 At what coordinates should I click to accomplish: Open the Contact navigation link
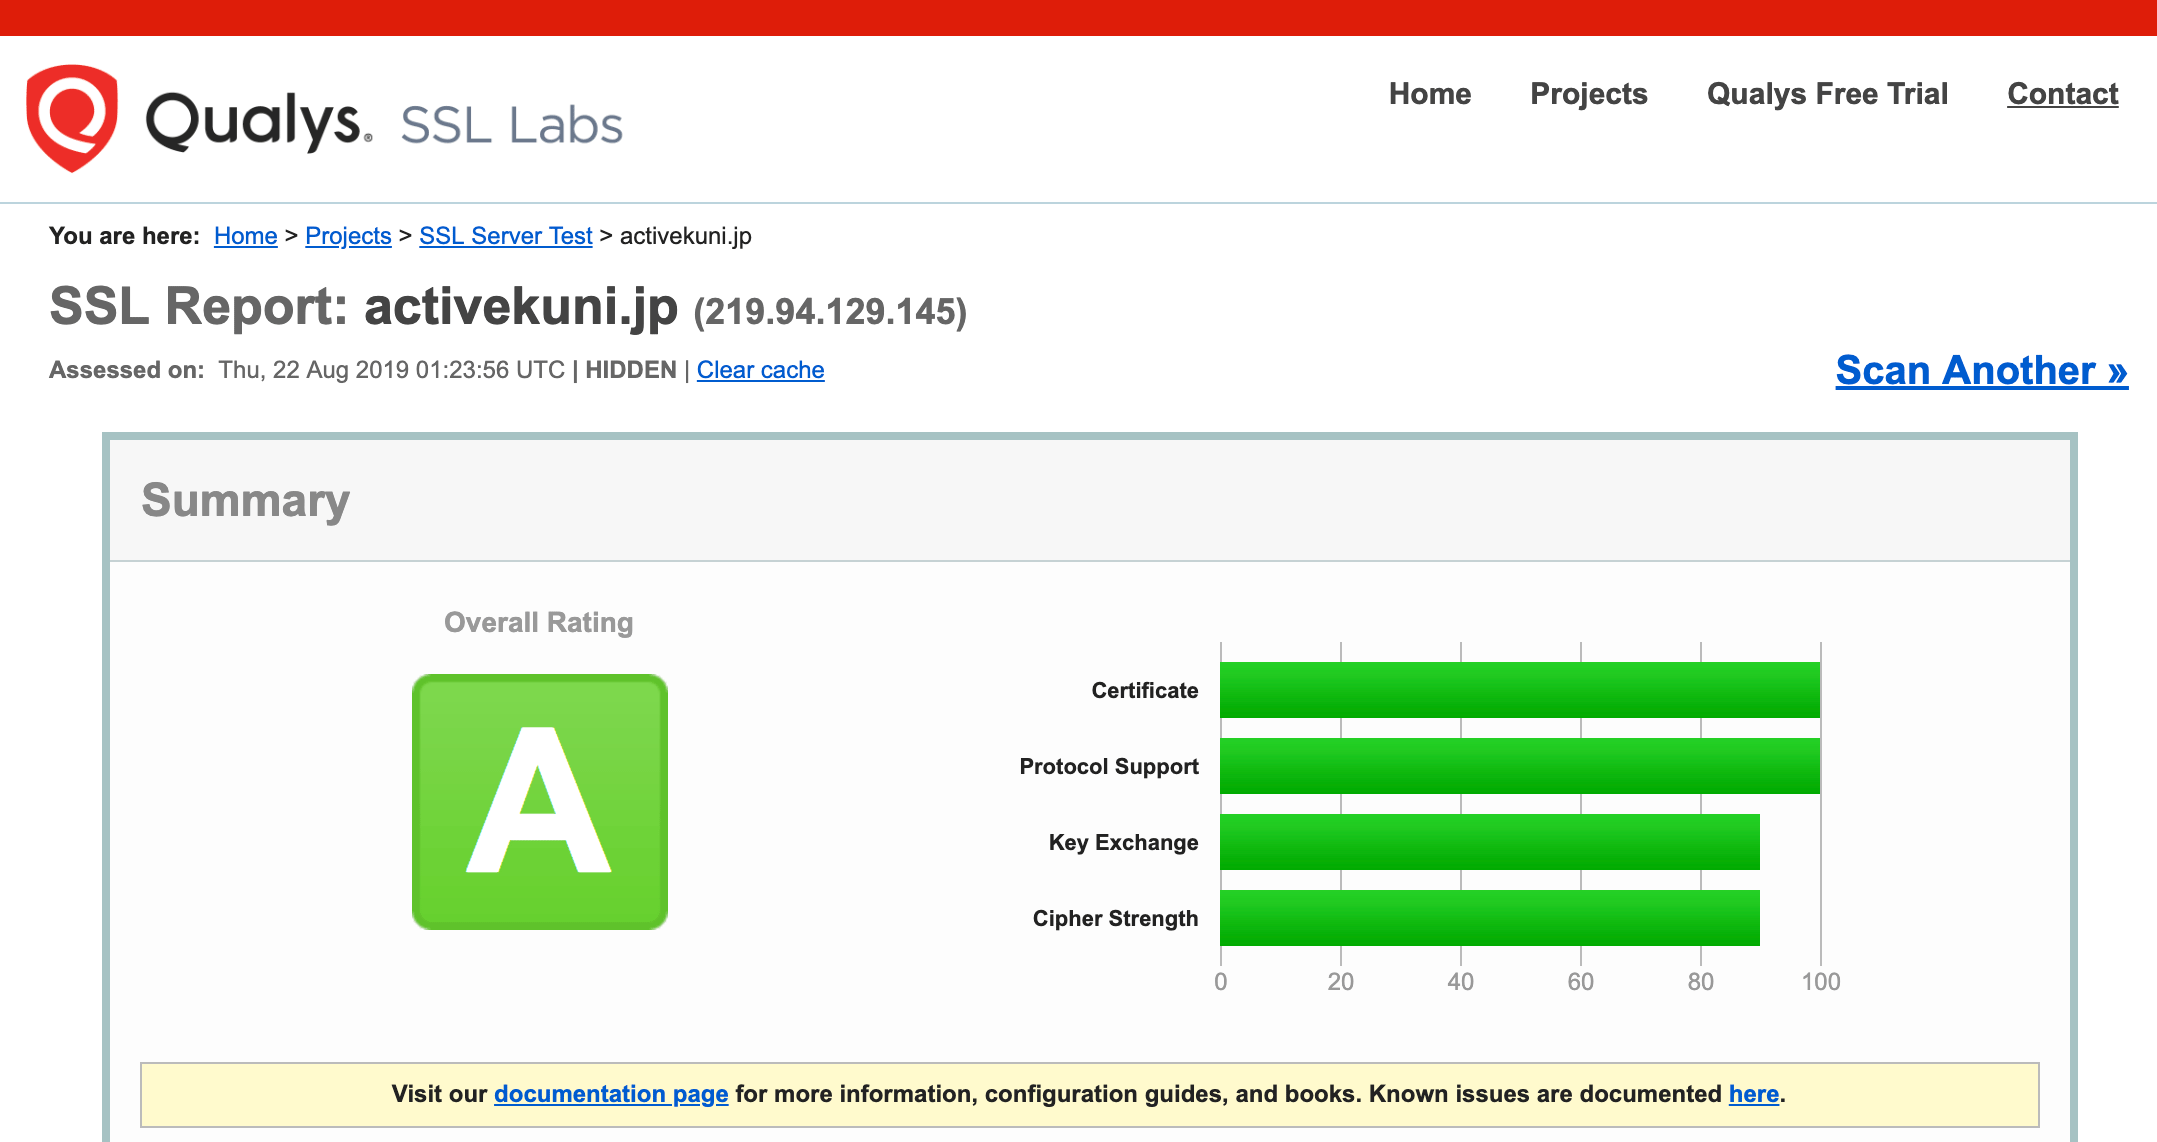coord(2062,94)
